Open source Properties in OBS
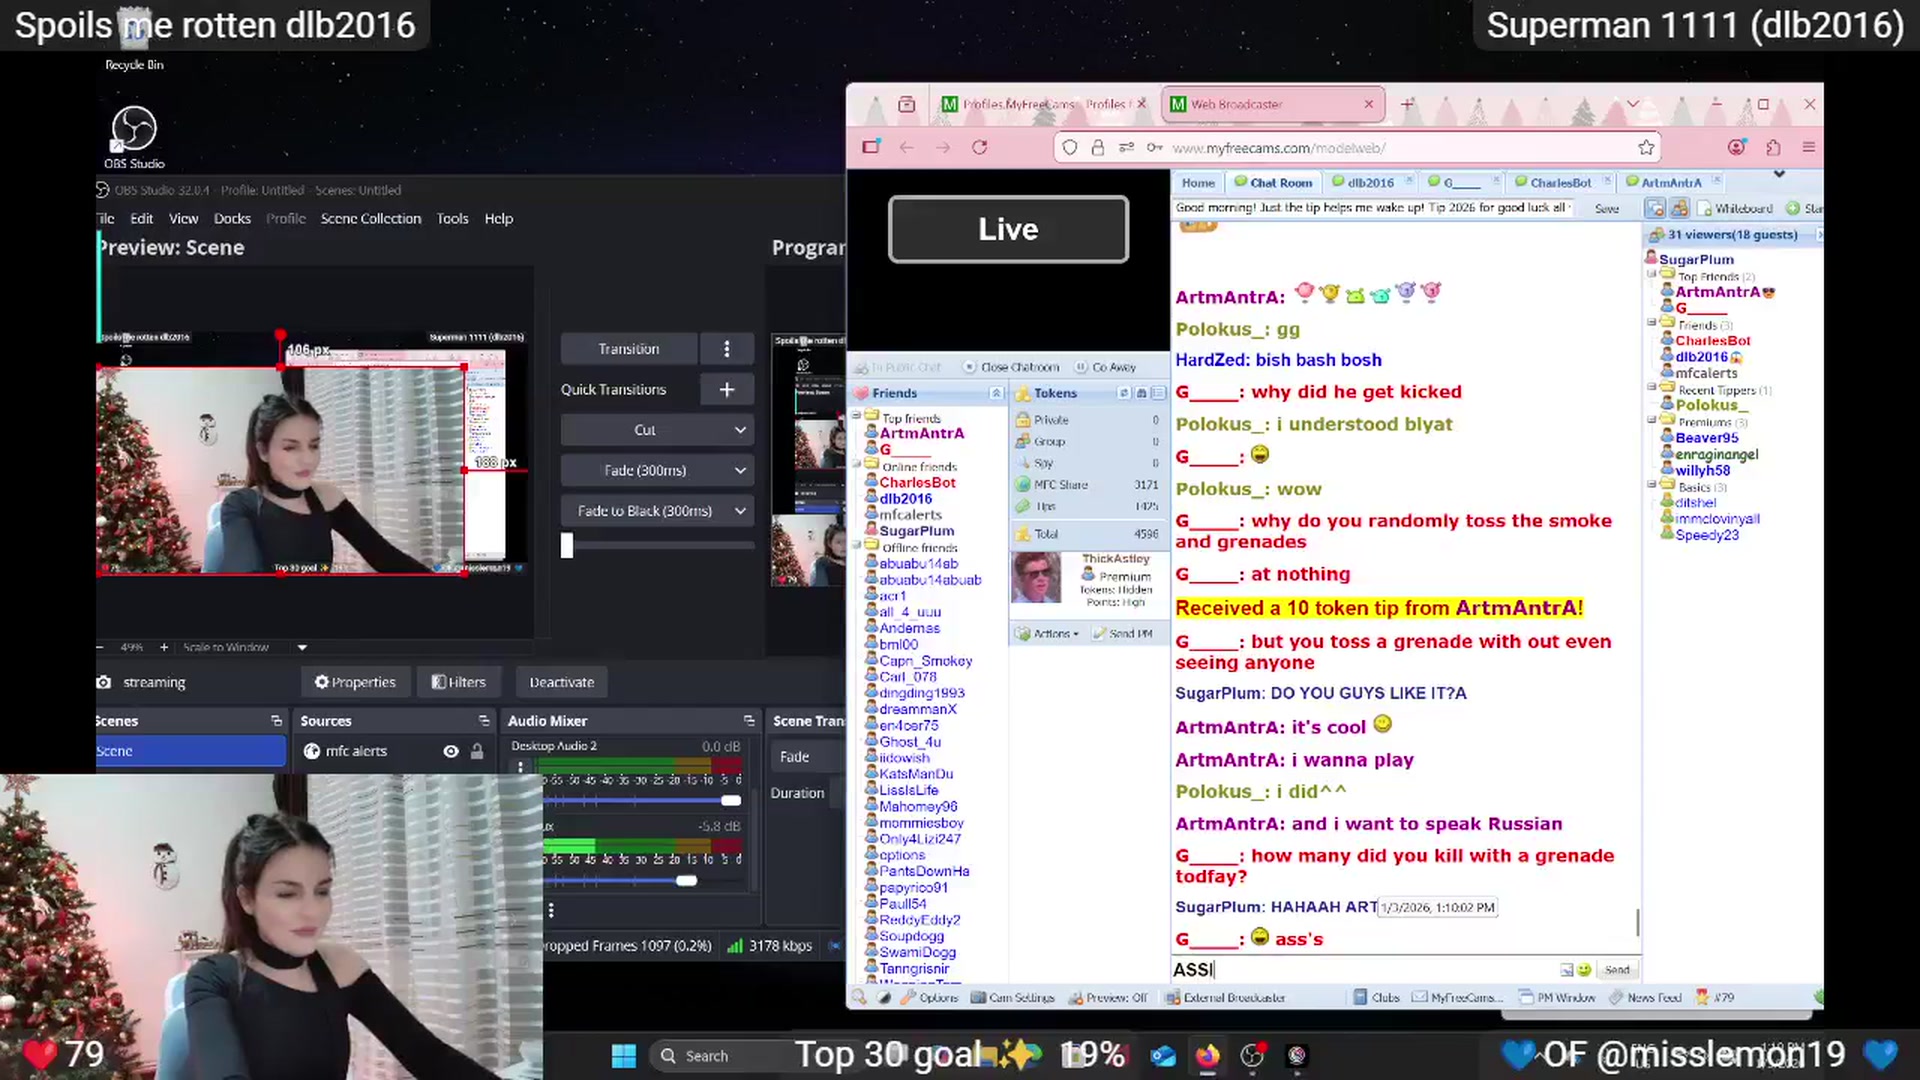The width and height of the screenshot is (1920, 1080). click(x=355, y=682)
